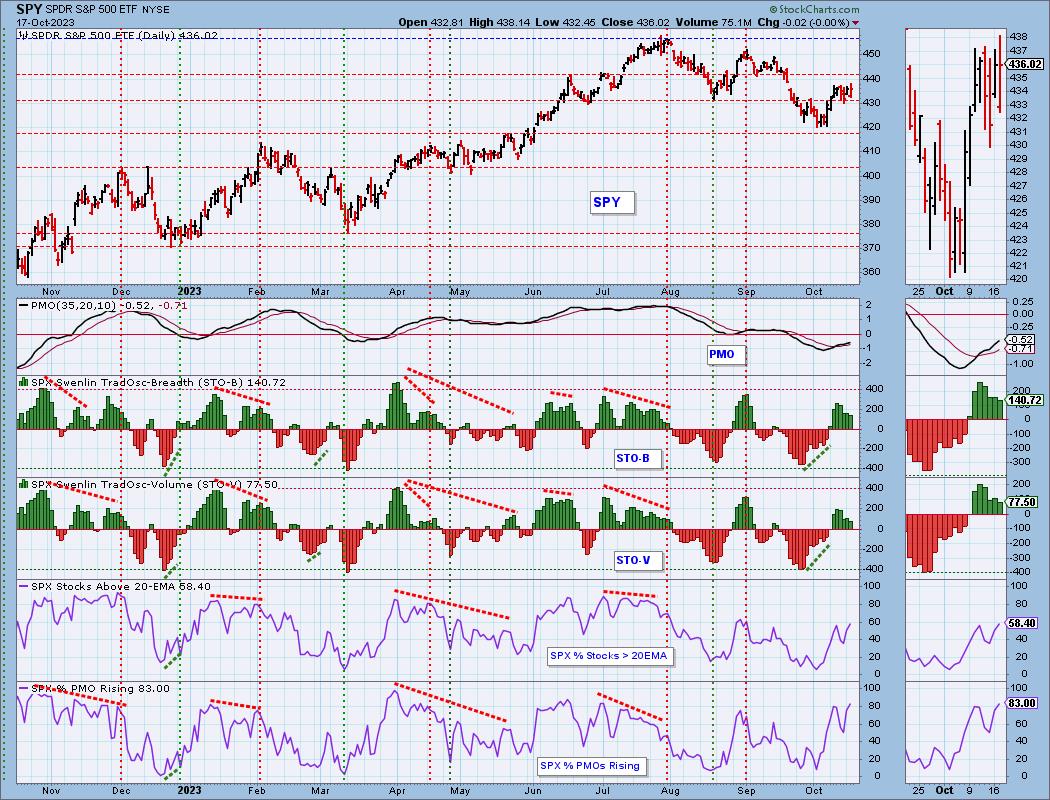Click the Swenlin TradOsc-Volume legend text

[x=154, y=484]
